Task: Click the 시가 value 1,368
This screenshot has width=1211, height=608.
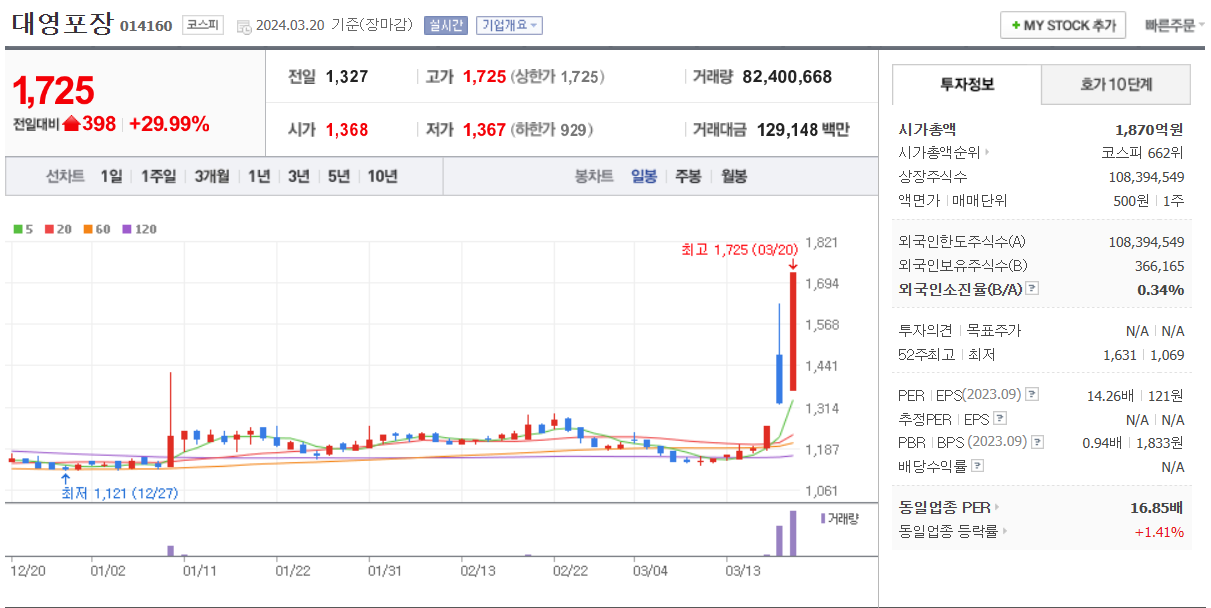Action: 347,129
